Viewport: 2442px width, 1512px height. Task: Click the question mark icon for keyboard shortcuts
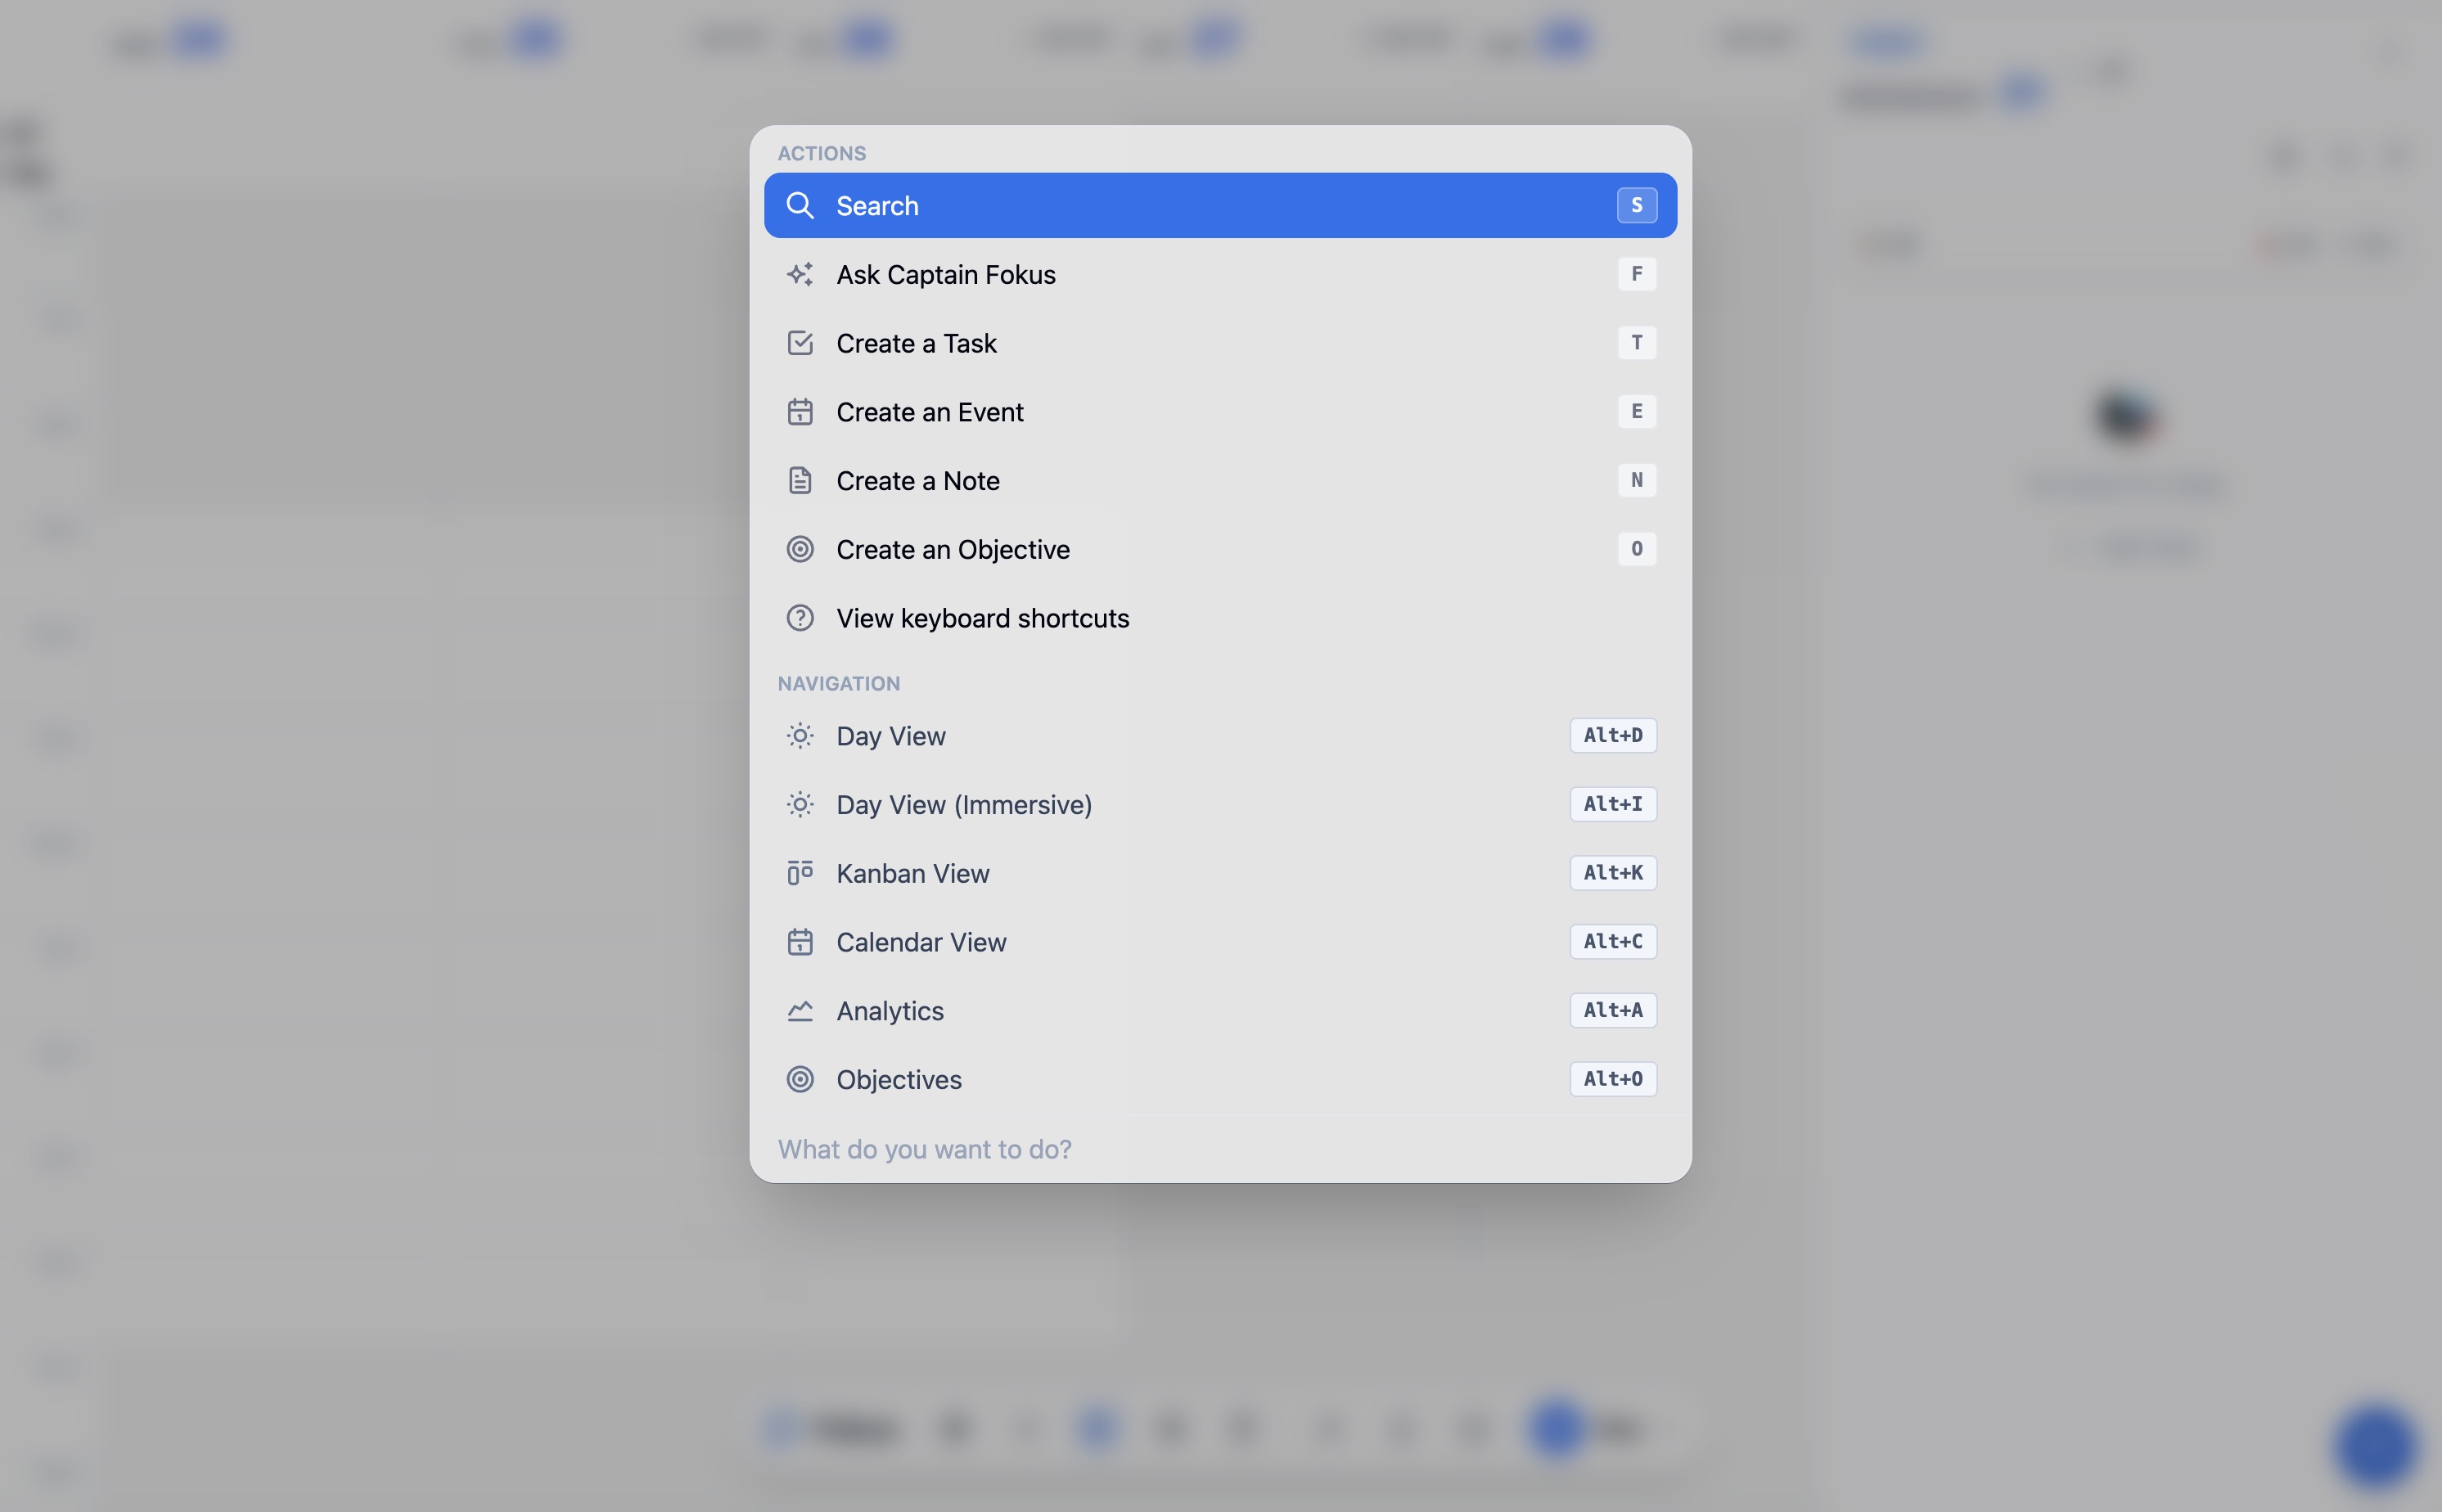799,618
